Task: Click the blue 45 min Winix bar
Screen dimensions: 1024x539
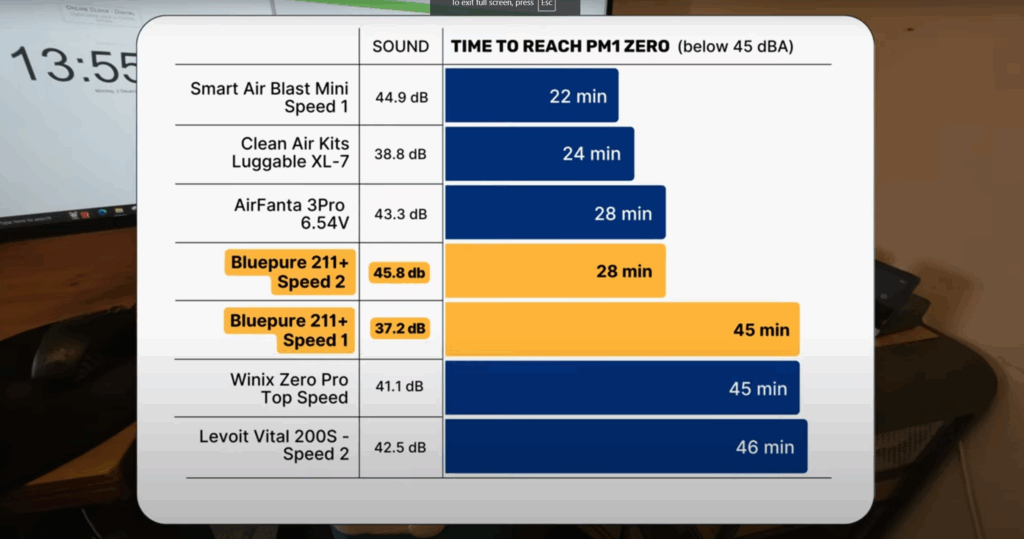Action: (x=622, y=387)
